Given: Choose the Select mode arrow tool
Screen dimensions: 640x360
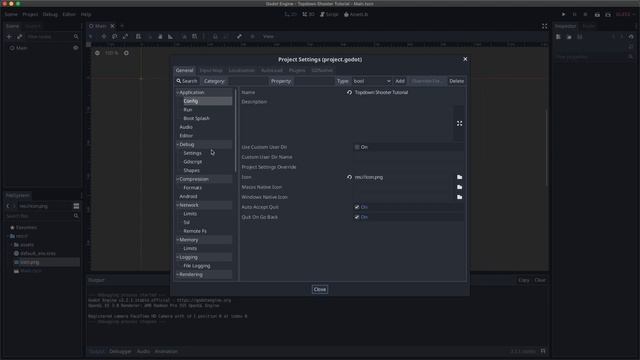Looking at the screenshot, I should click(91, 36).
